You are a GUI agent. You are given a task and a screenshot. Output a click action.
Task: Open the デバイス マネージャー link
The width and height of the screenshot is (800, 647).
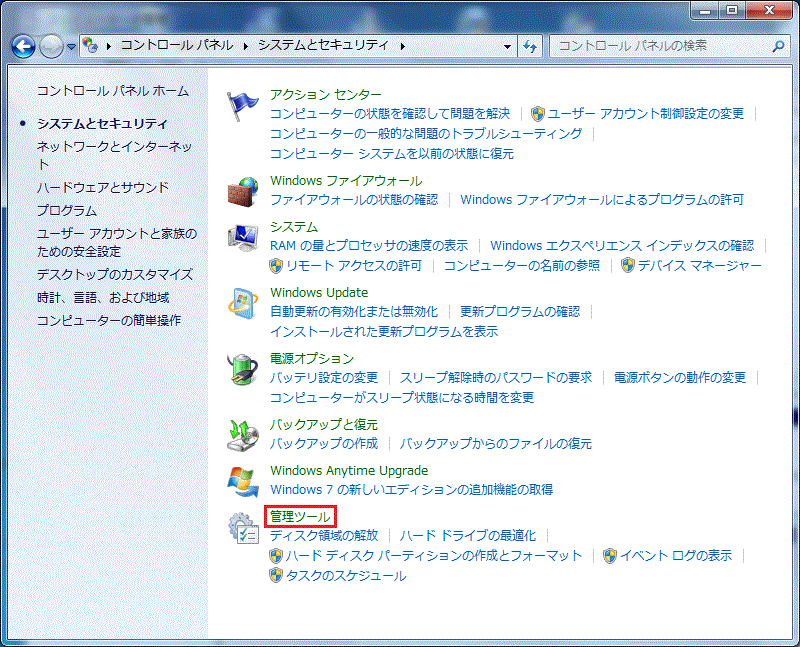pyautogui.click(x=699, y=265)
